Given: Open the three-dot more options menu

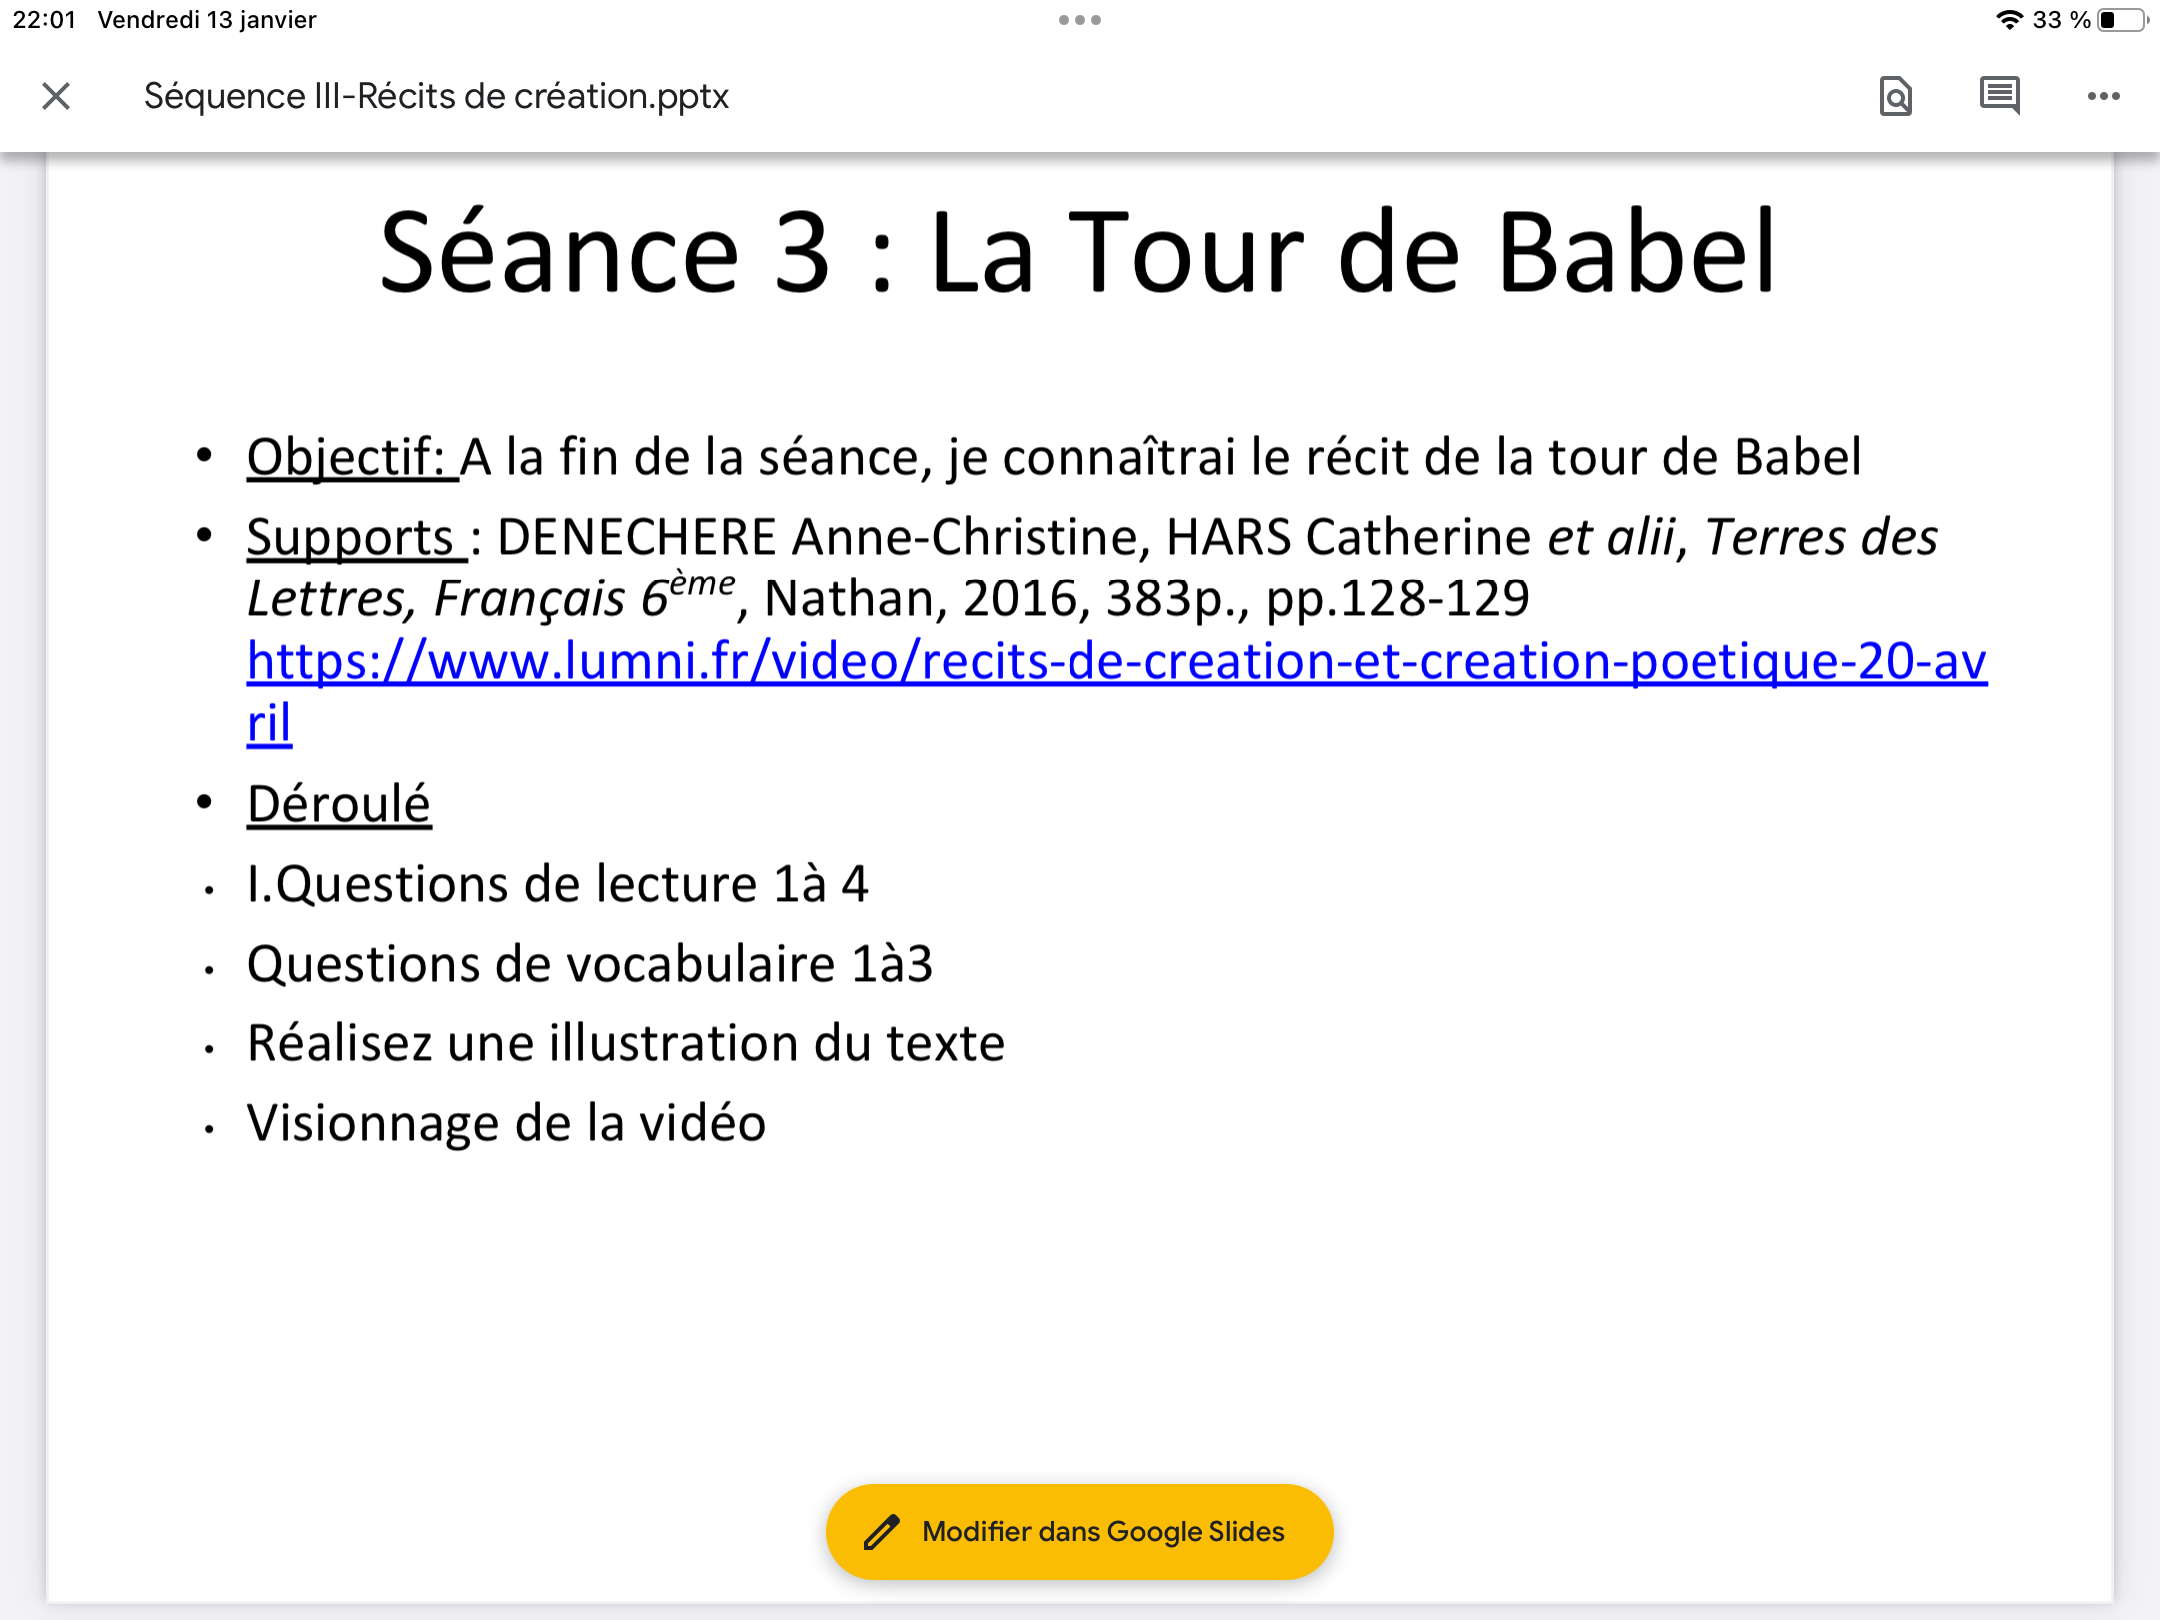Looking at the screenshot, I should [x=2103, y=96].
